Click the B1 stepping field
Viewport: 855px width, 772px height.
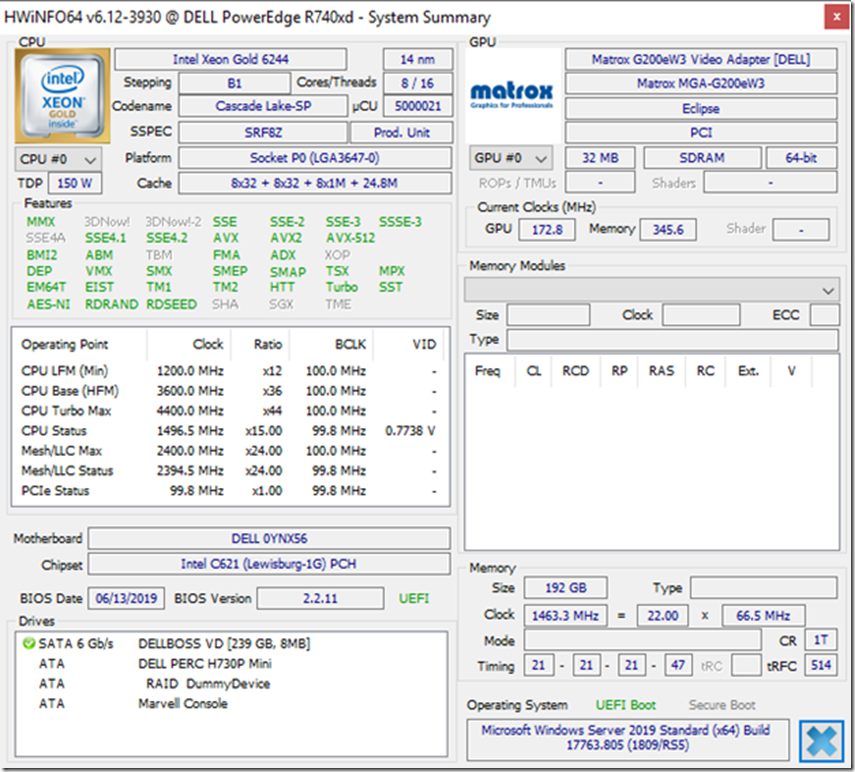tap(234, 83)
